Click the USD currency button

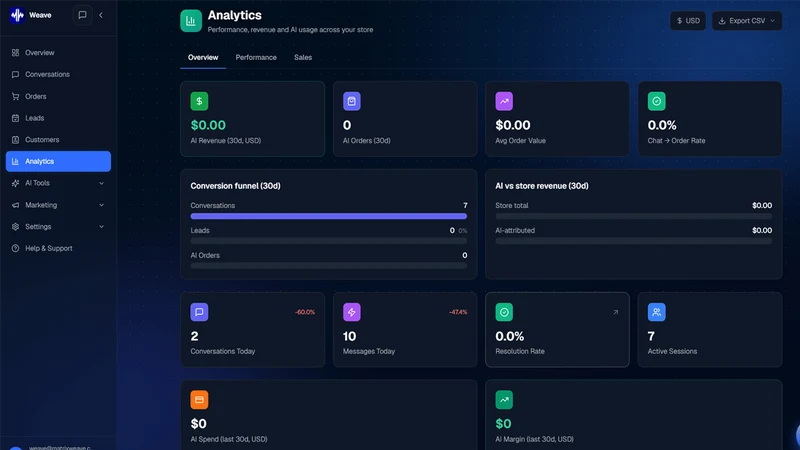point(688,21)
